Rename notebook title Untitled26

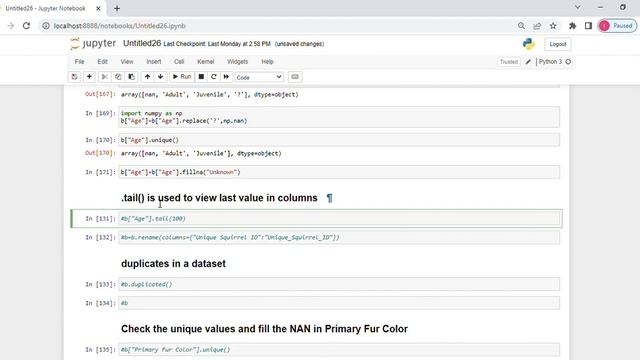point(142,43)
